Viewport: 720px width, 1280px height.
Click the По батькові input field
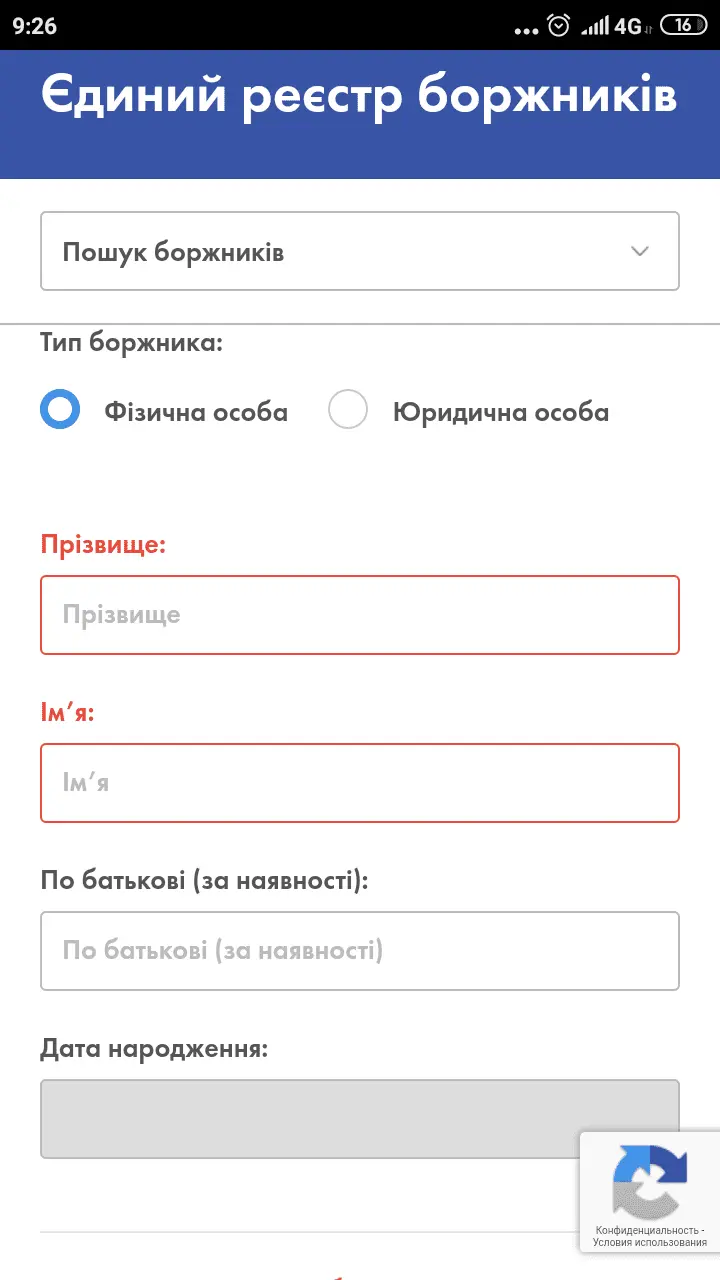coord(360,950)
